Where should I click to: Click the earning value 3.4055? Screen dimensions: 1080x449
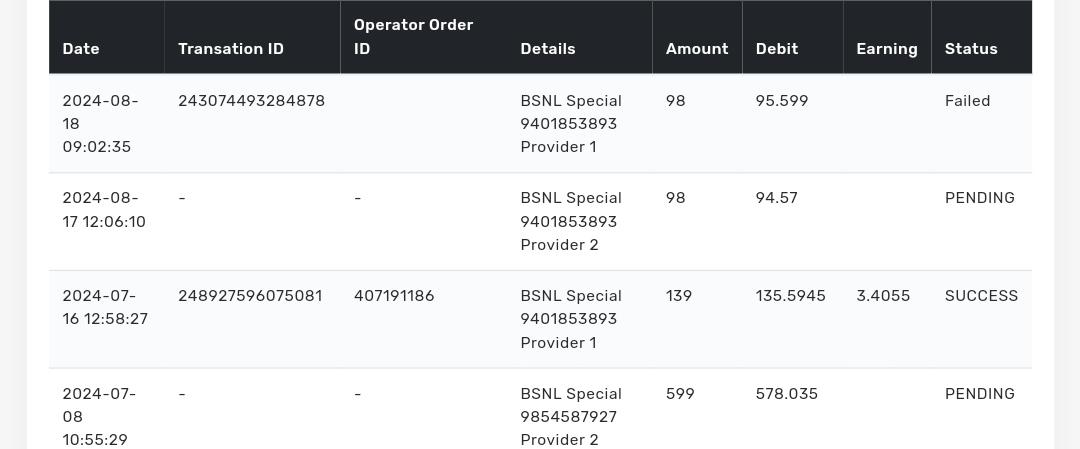pos(883,296)
